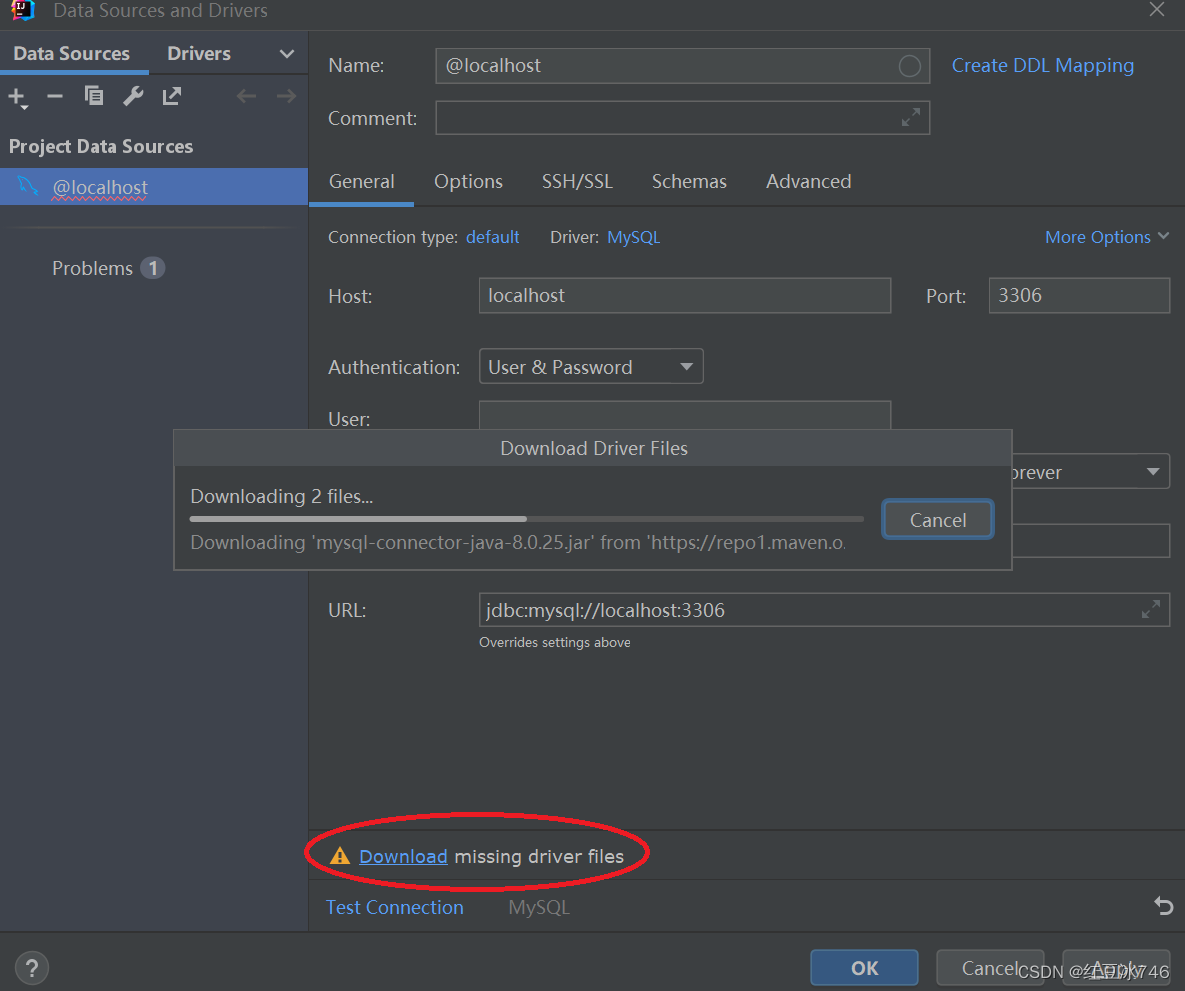Choose the color circle in the Name field
The width and height of the screenshot is (1185, 991).
(909, 66)
